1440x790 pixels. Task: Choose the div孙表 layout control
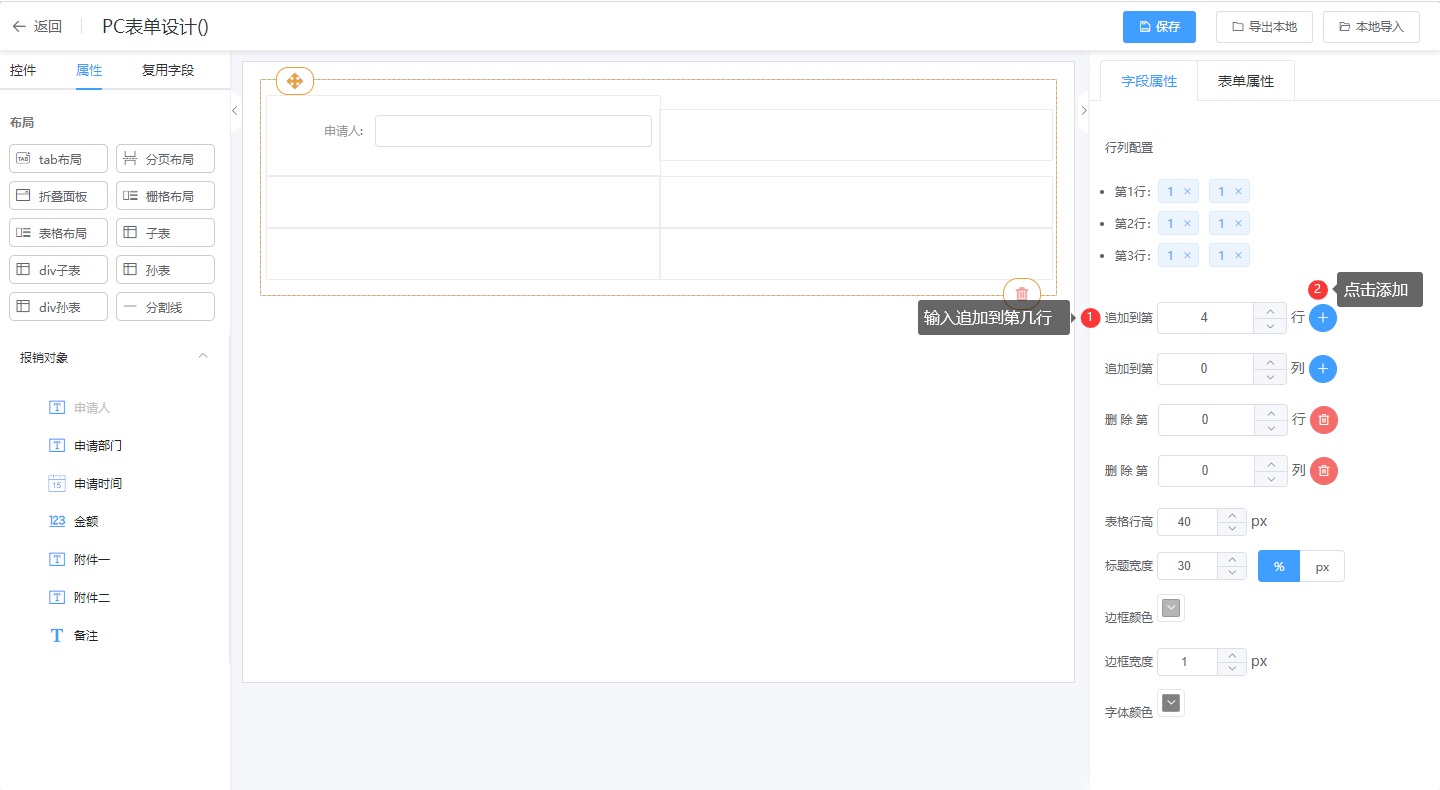coord(59,307)
